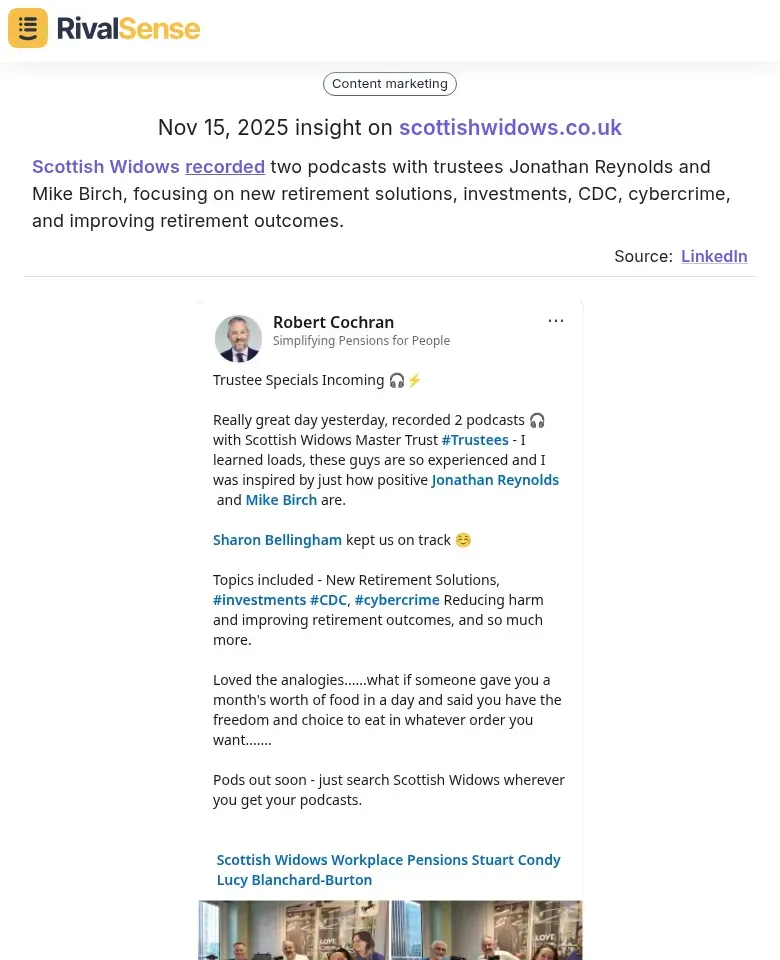Click the Sharon Bellingham mention
This screenshot has height=960, width=780.
point(277,539)
